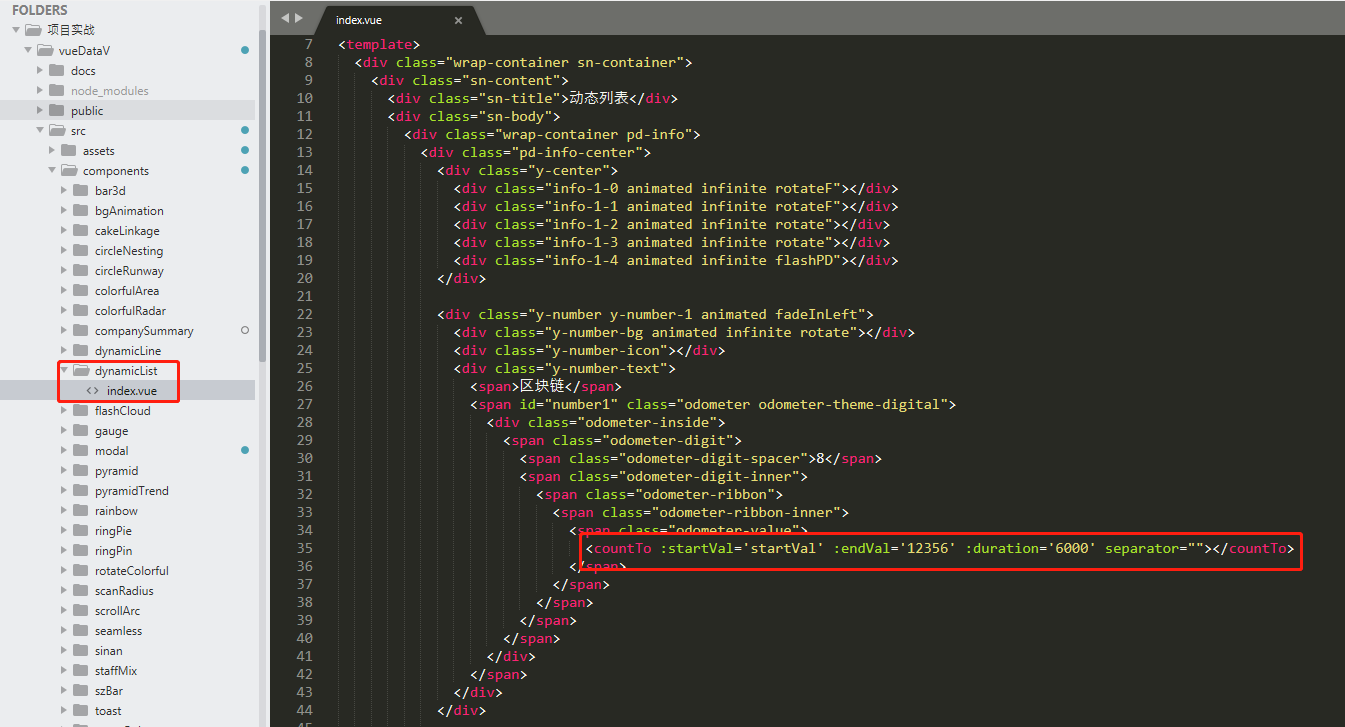Click the sinan folder icon
Image resolution: width=1345 pixels, height=727 pixels.
[80, 650]
